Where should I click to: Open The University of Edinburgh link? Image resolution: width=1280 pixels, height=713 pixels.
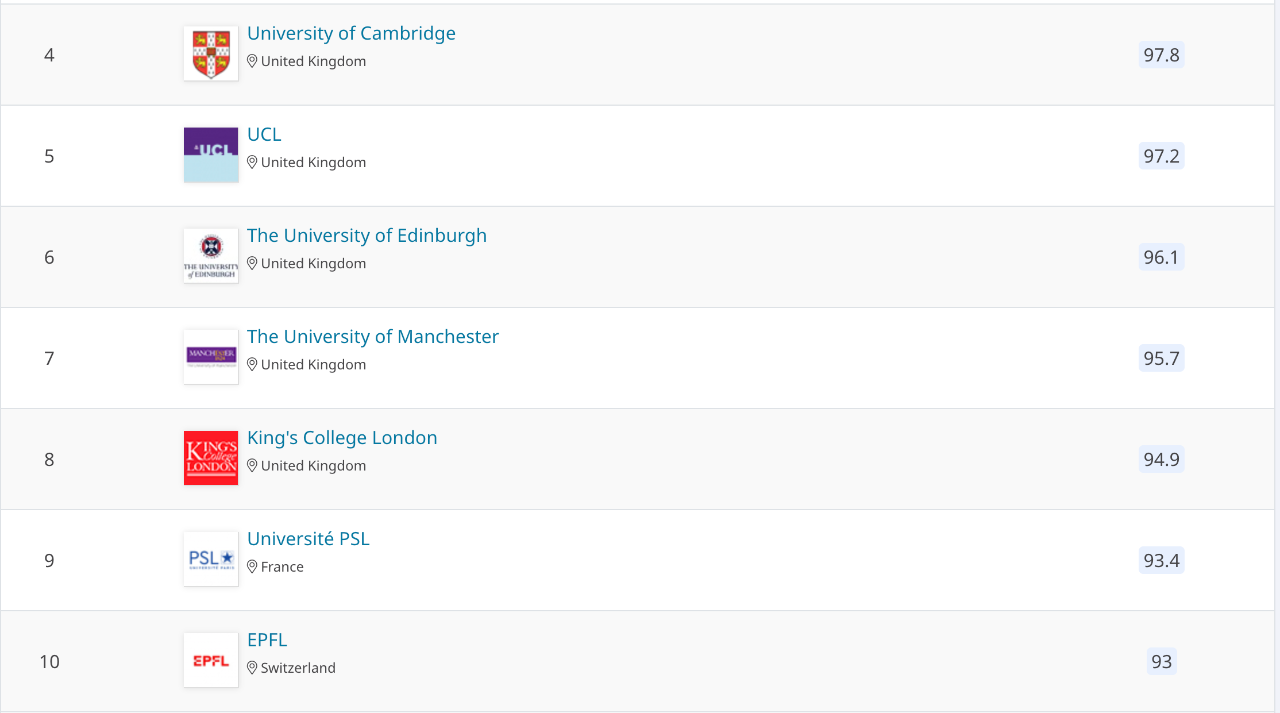367,235
